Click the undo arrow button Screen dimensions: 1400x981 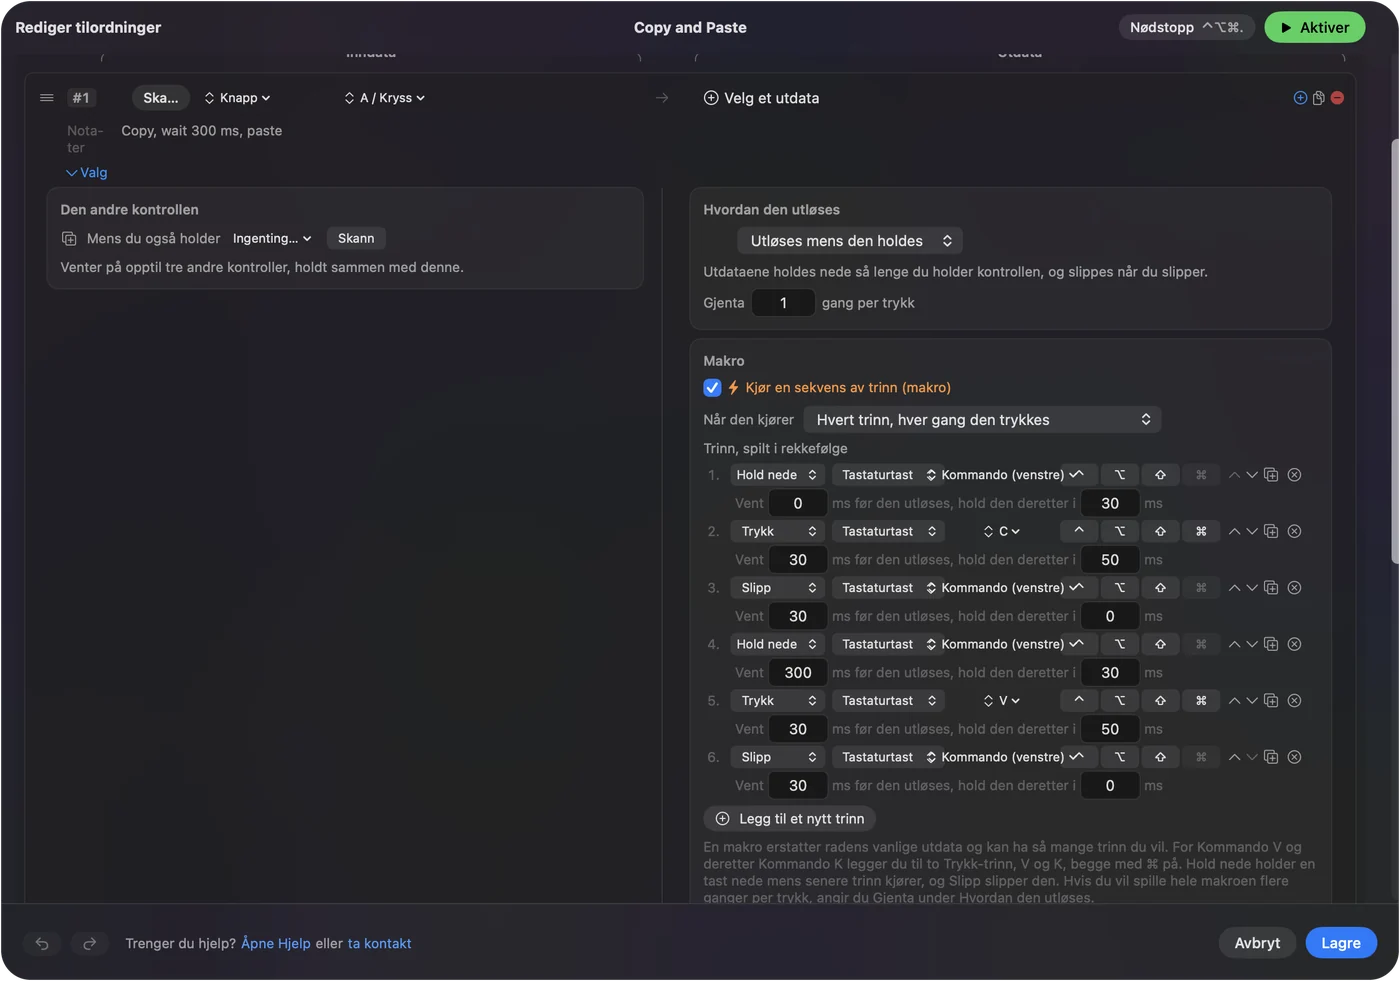tap(42, 944)
